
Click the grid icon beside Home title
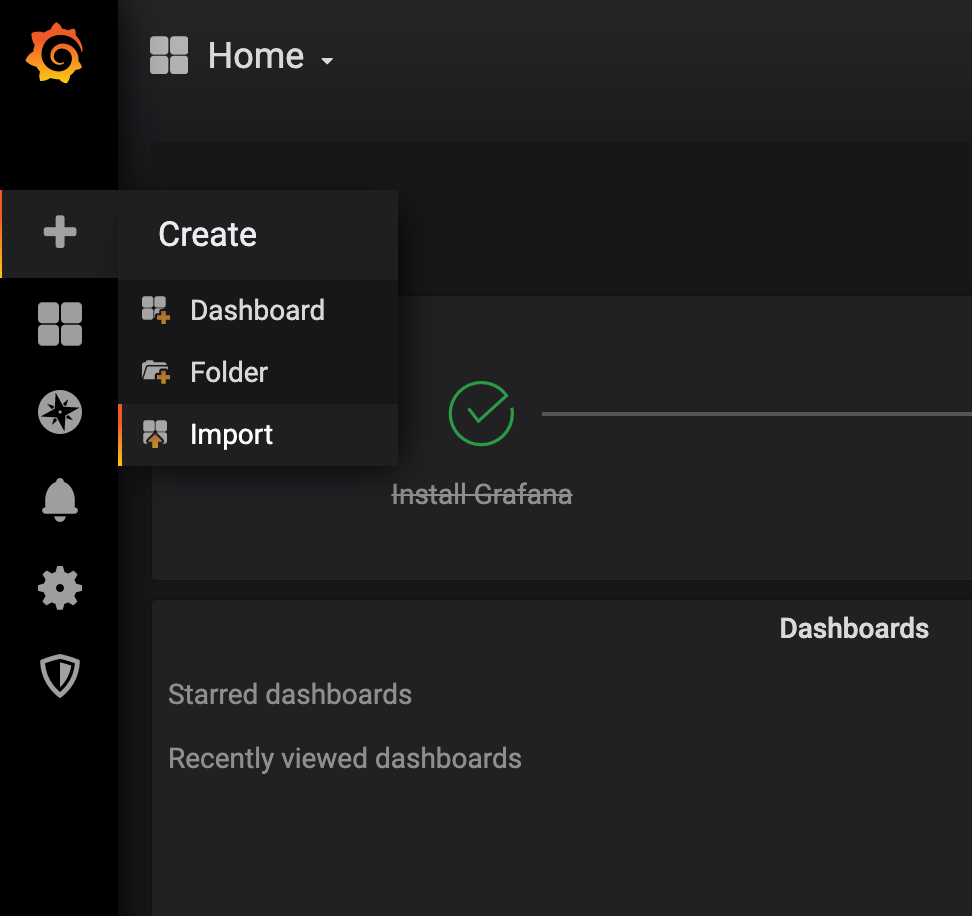pyautogui.click(x=169, y=56)
